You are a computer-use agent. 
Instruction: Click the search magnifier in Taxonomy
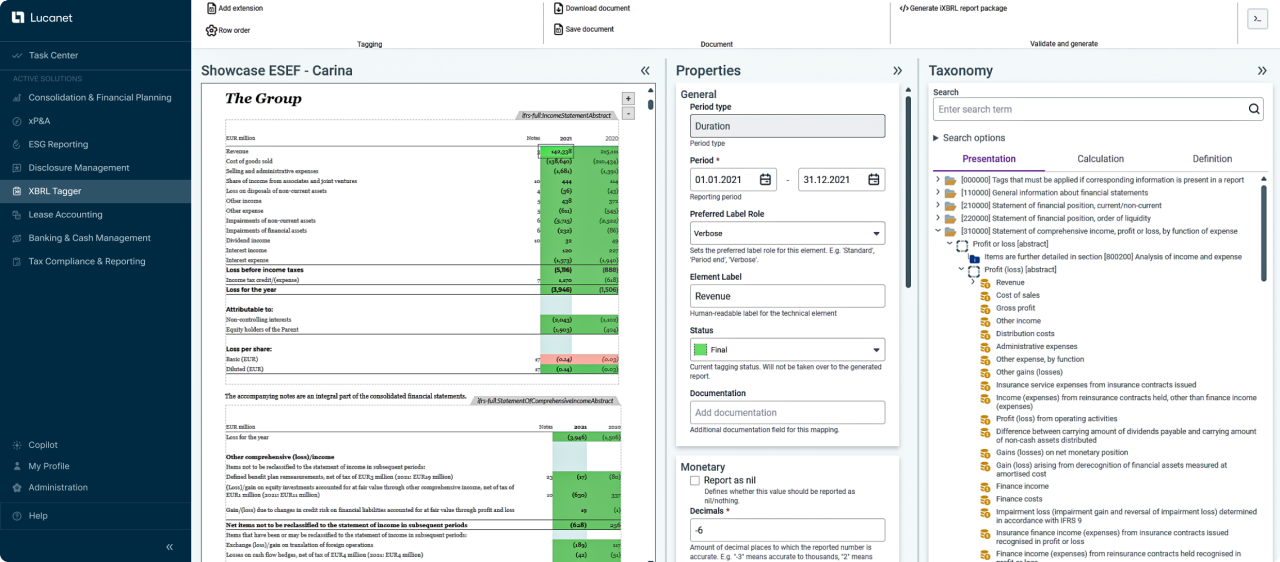coord(1254,109)
